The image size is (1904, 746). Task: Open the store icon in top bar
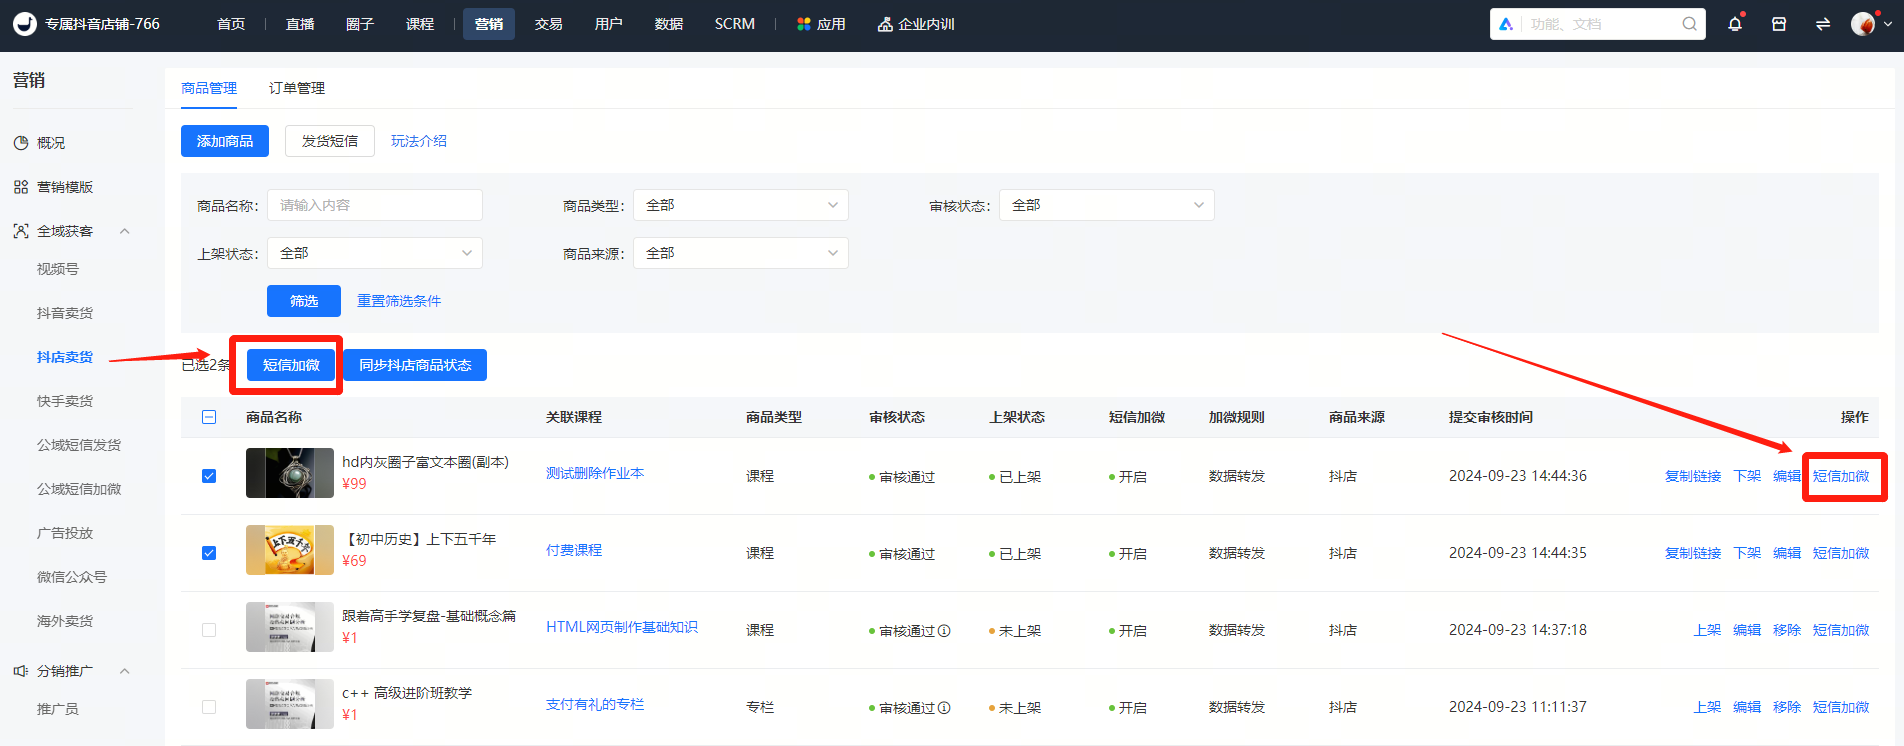point(1779,24)
